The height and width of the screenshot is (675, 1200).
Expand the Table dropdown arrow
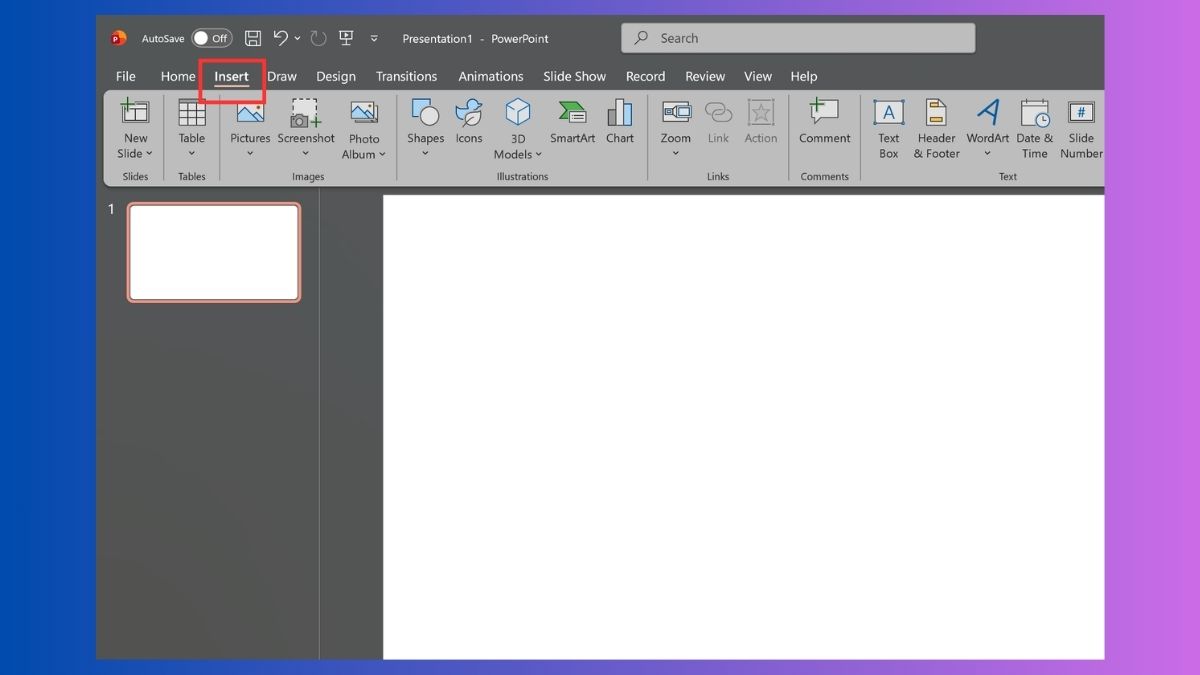pos(192,154)
